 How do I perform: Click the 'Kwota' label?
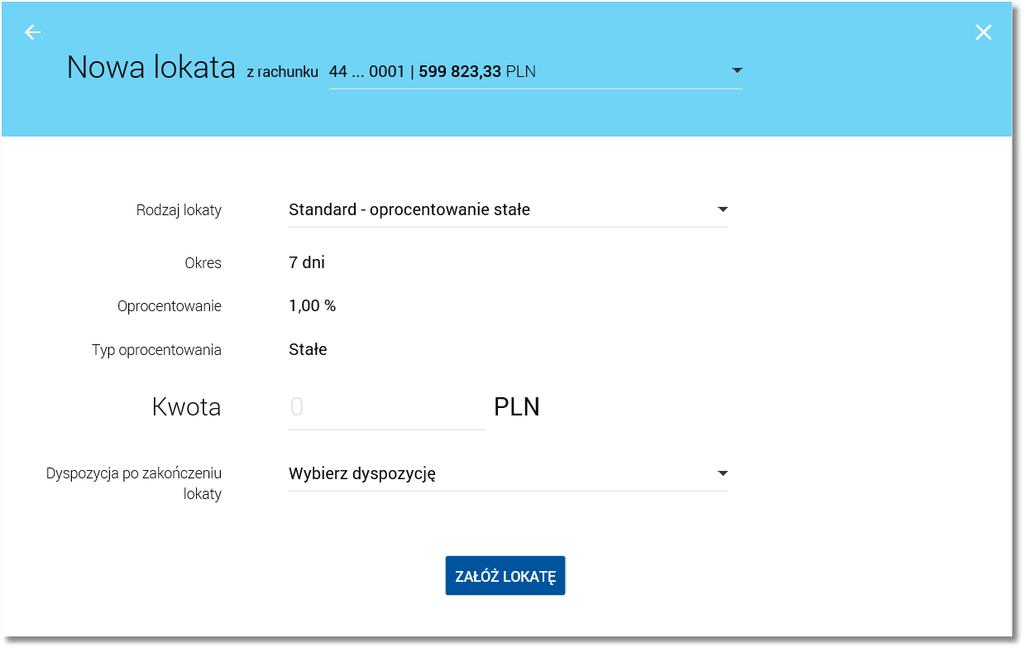186,407
